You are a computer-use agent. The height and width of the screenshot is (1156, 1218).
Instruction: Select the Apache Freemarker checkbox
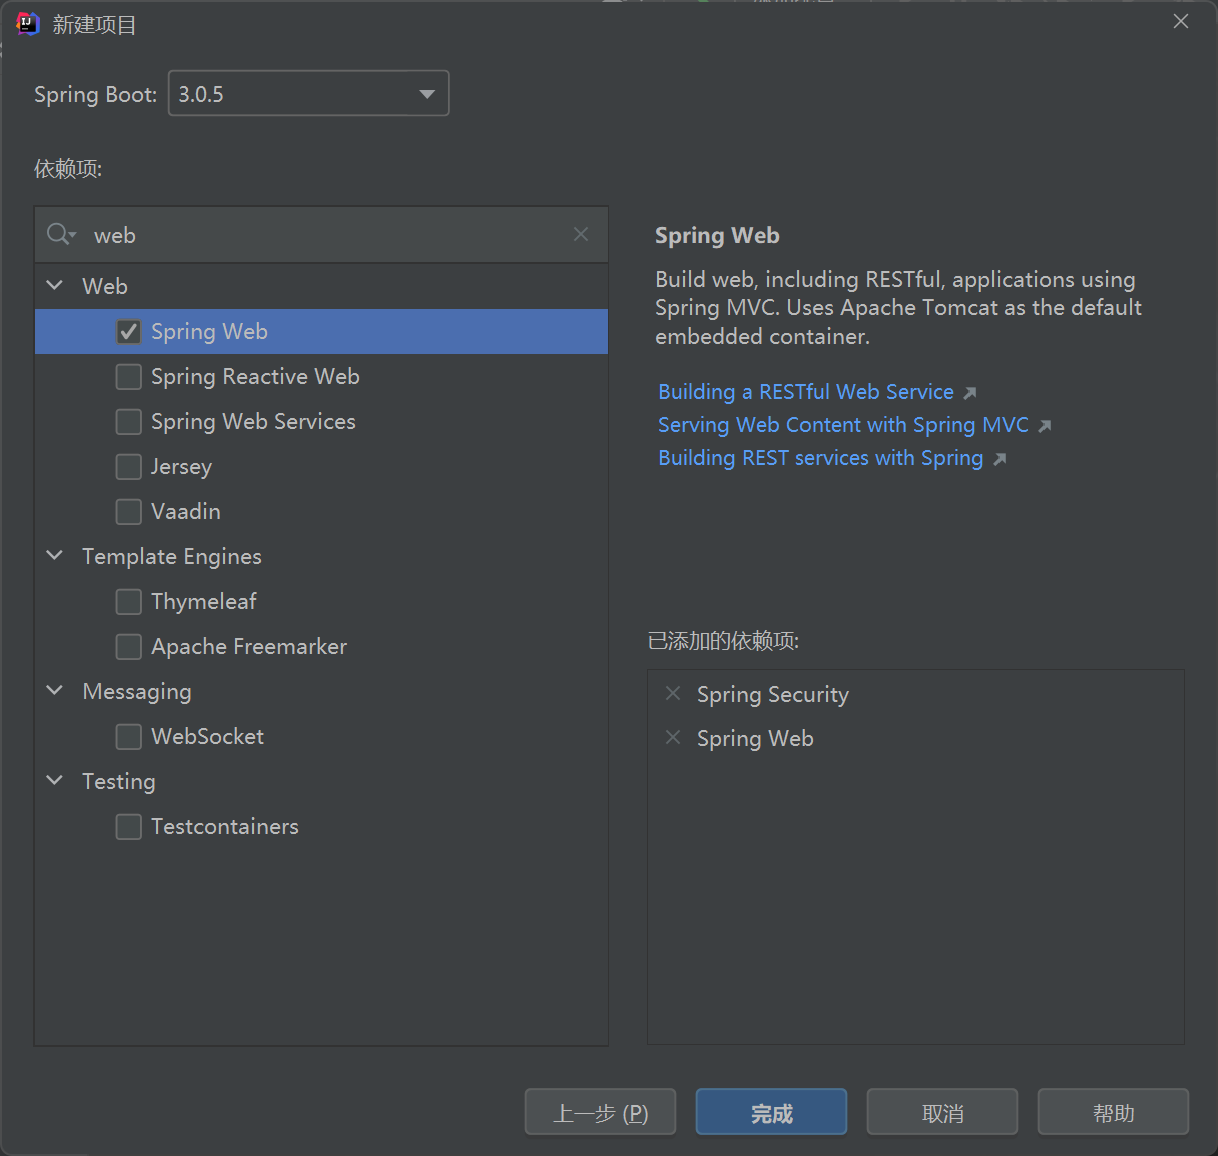128,646
